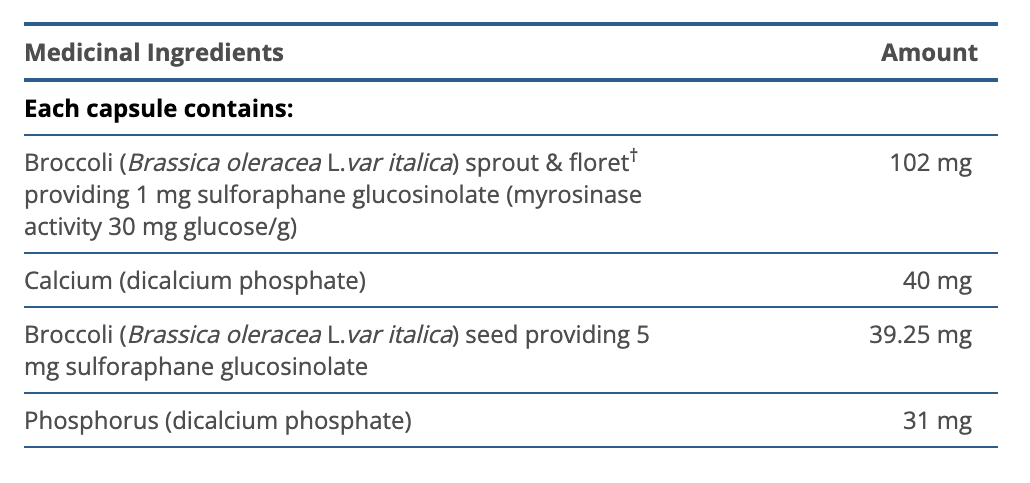
Task: Click the 40 mg amount value
Action: 937,281
